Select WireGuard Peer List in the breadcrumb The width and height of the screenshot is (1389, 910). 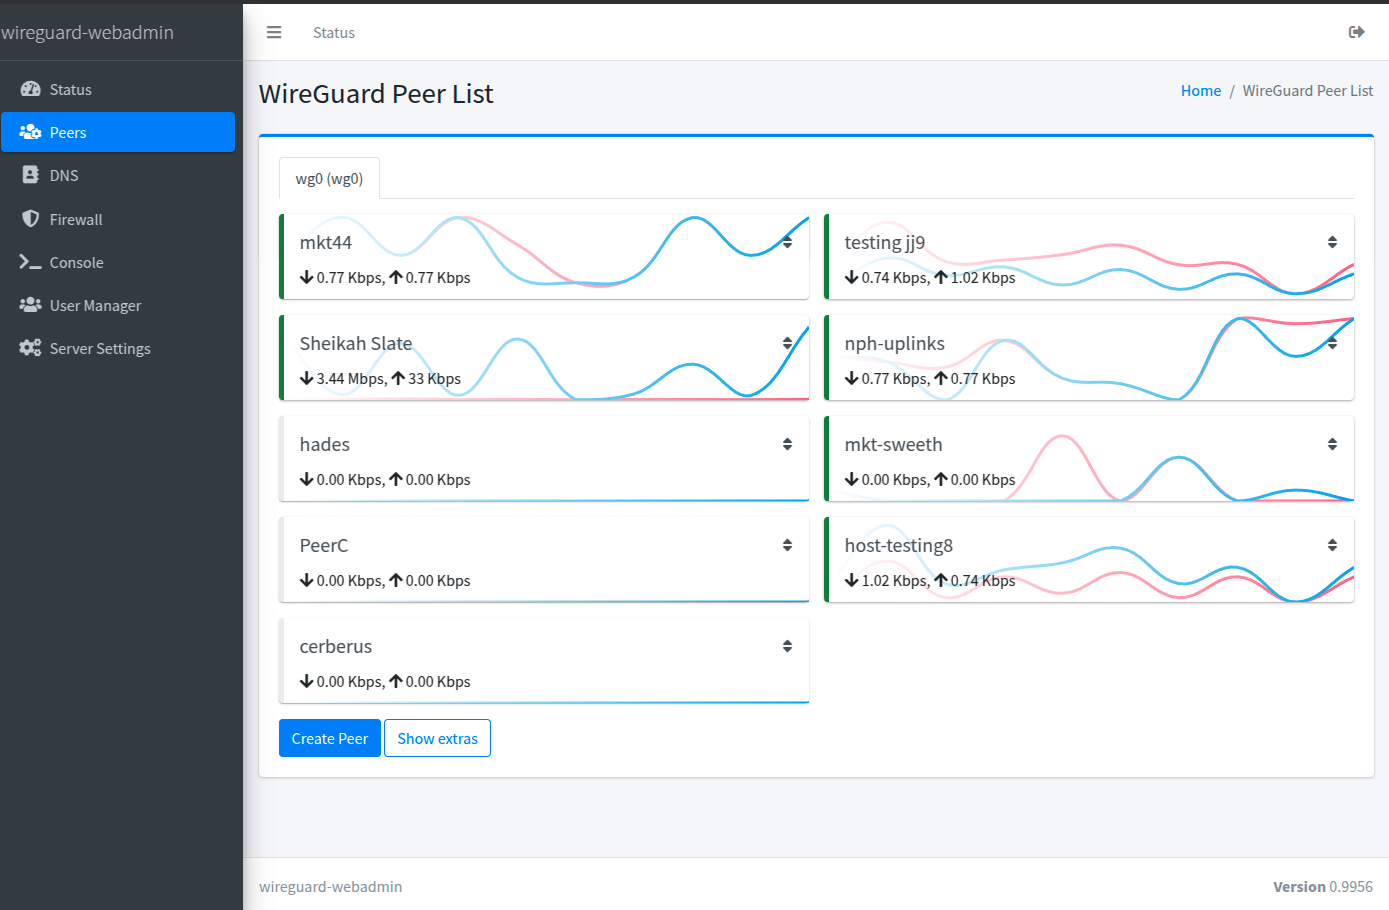(x=1308, y=90)
